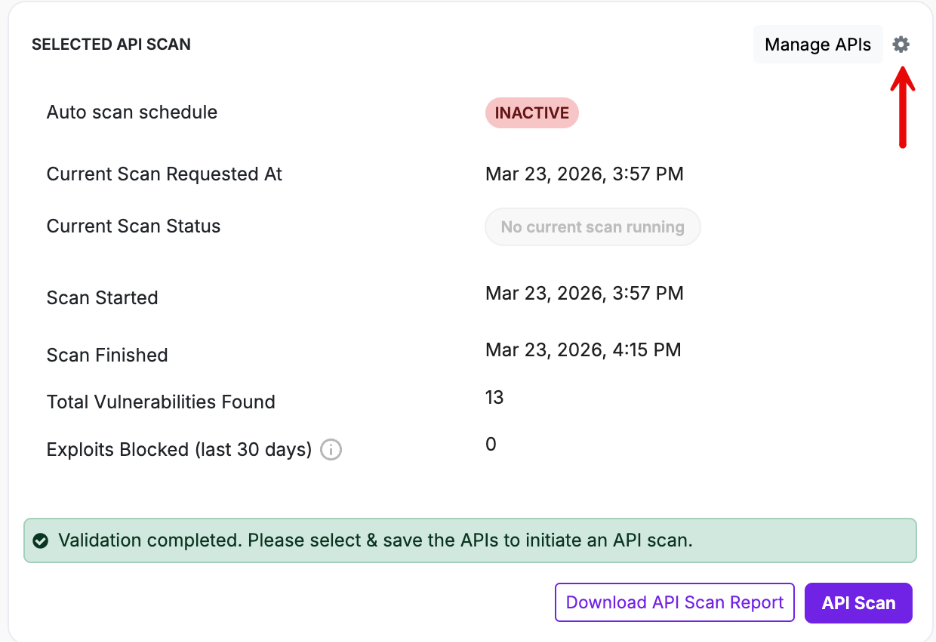
Task: Open scan settings via the gear icon
Action: (x=901, y=44)
